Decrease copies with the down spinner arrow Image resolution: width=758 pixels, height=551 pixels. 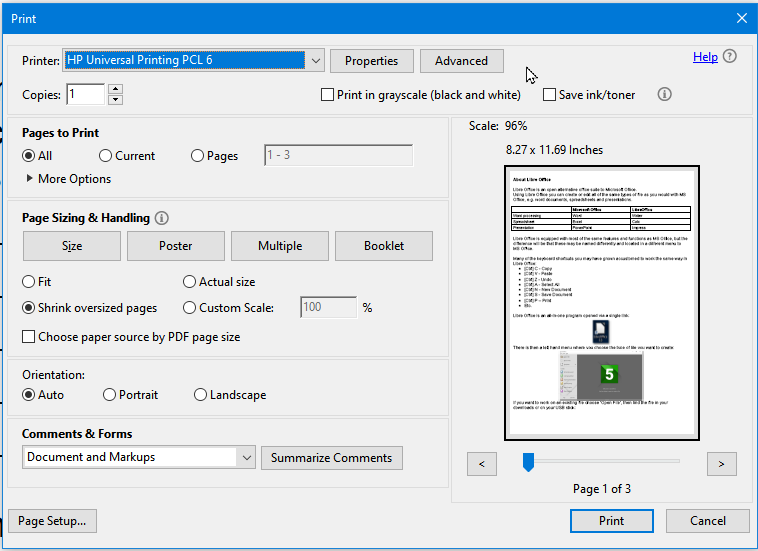click(115, 100)
